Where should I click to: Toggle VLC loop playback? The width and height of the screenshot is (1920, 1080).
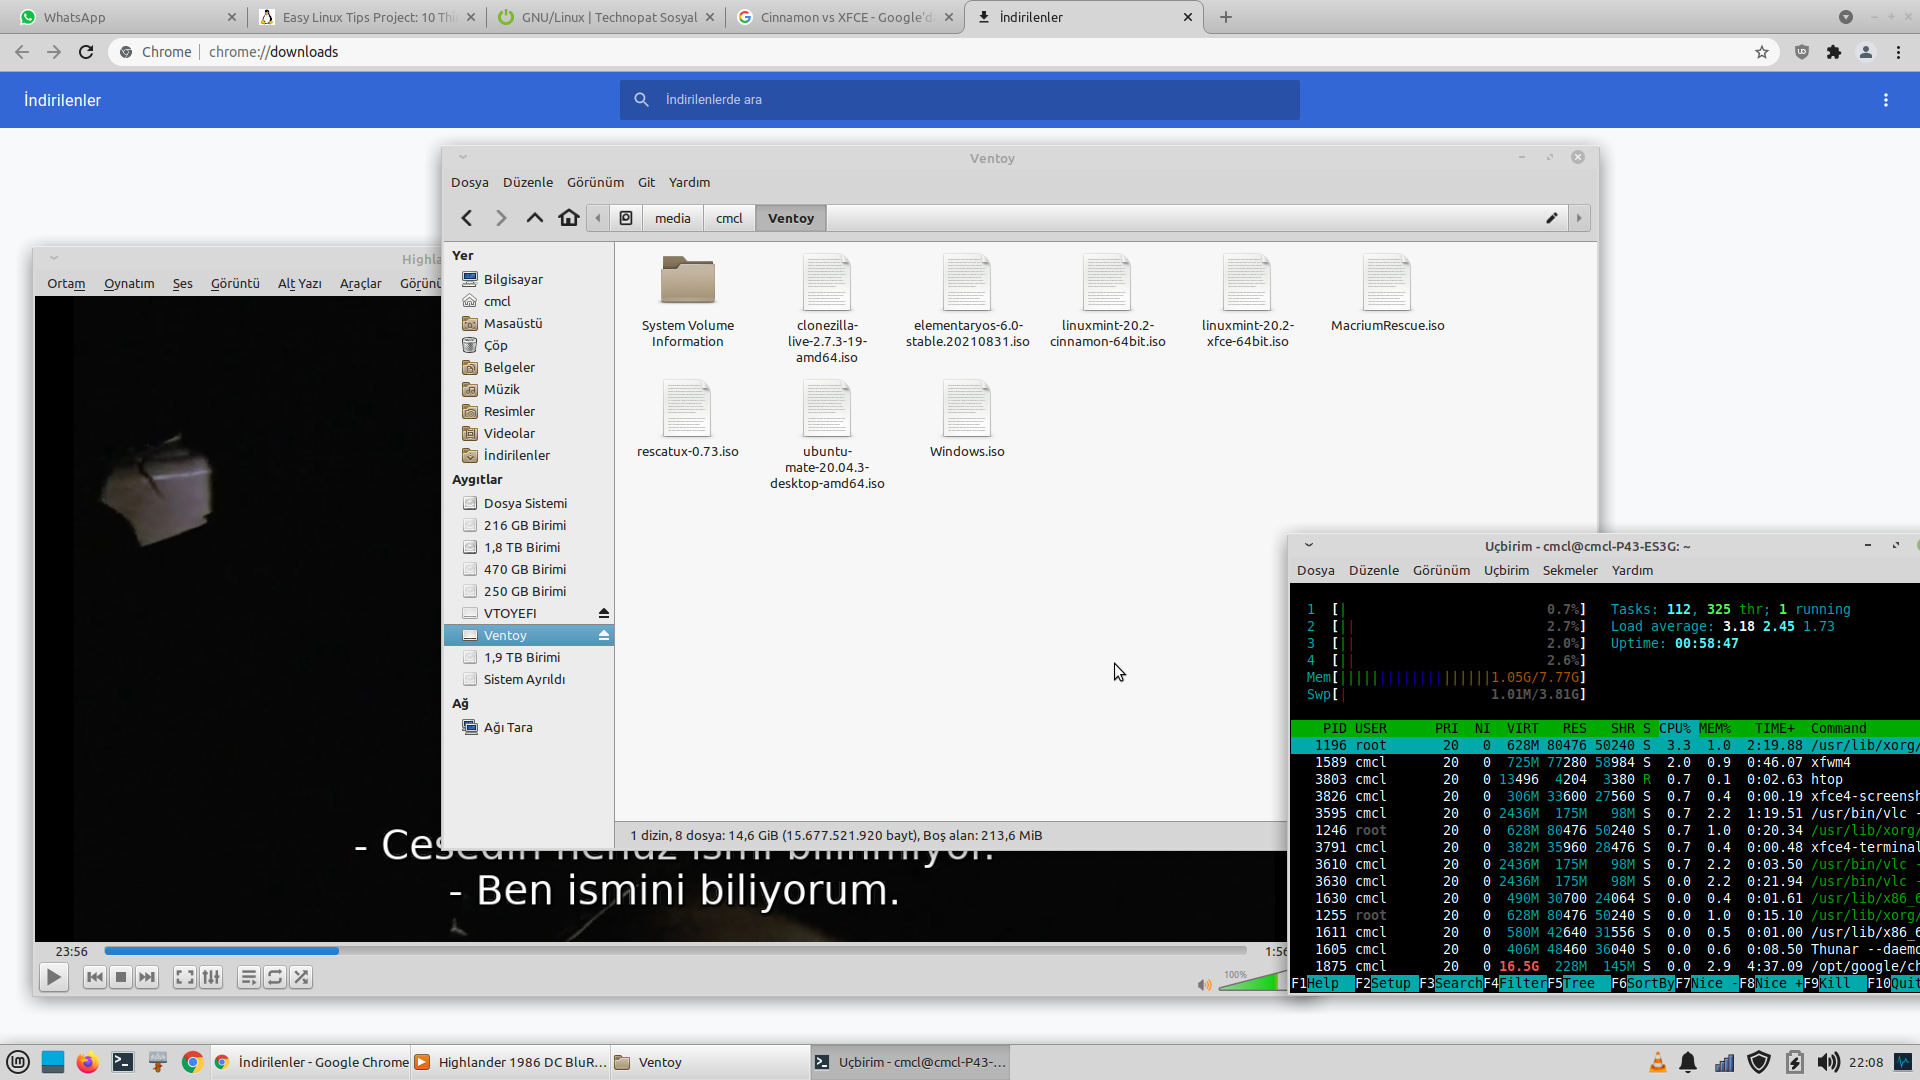[x=275, y=977]
